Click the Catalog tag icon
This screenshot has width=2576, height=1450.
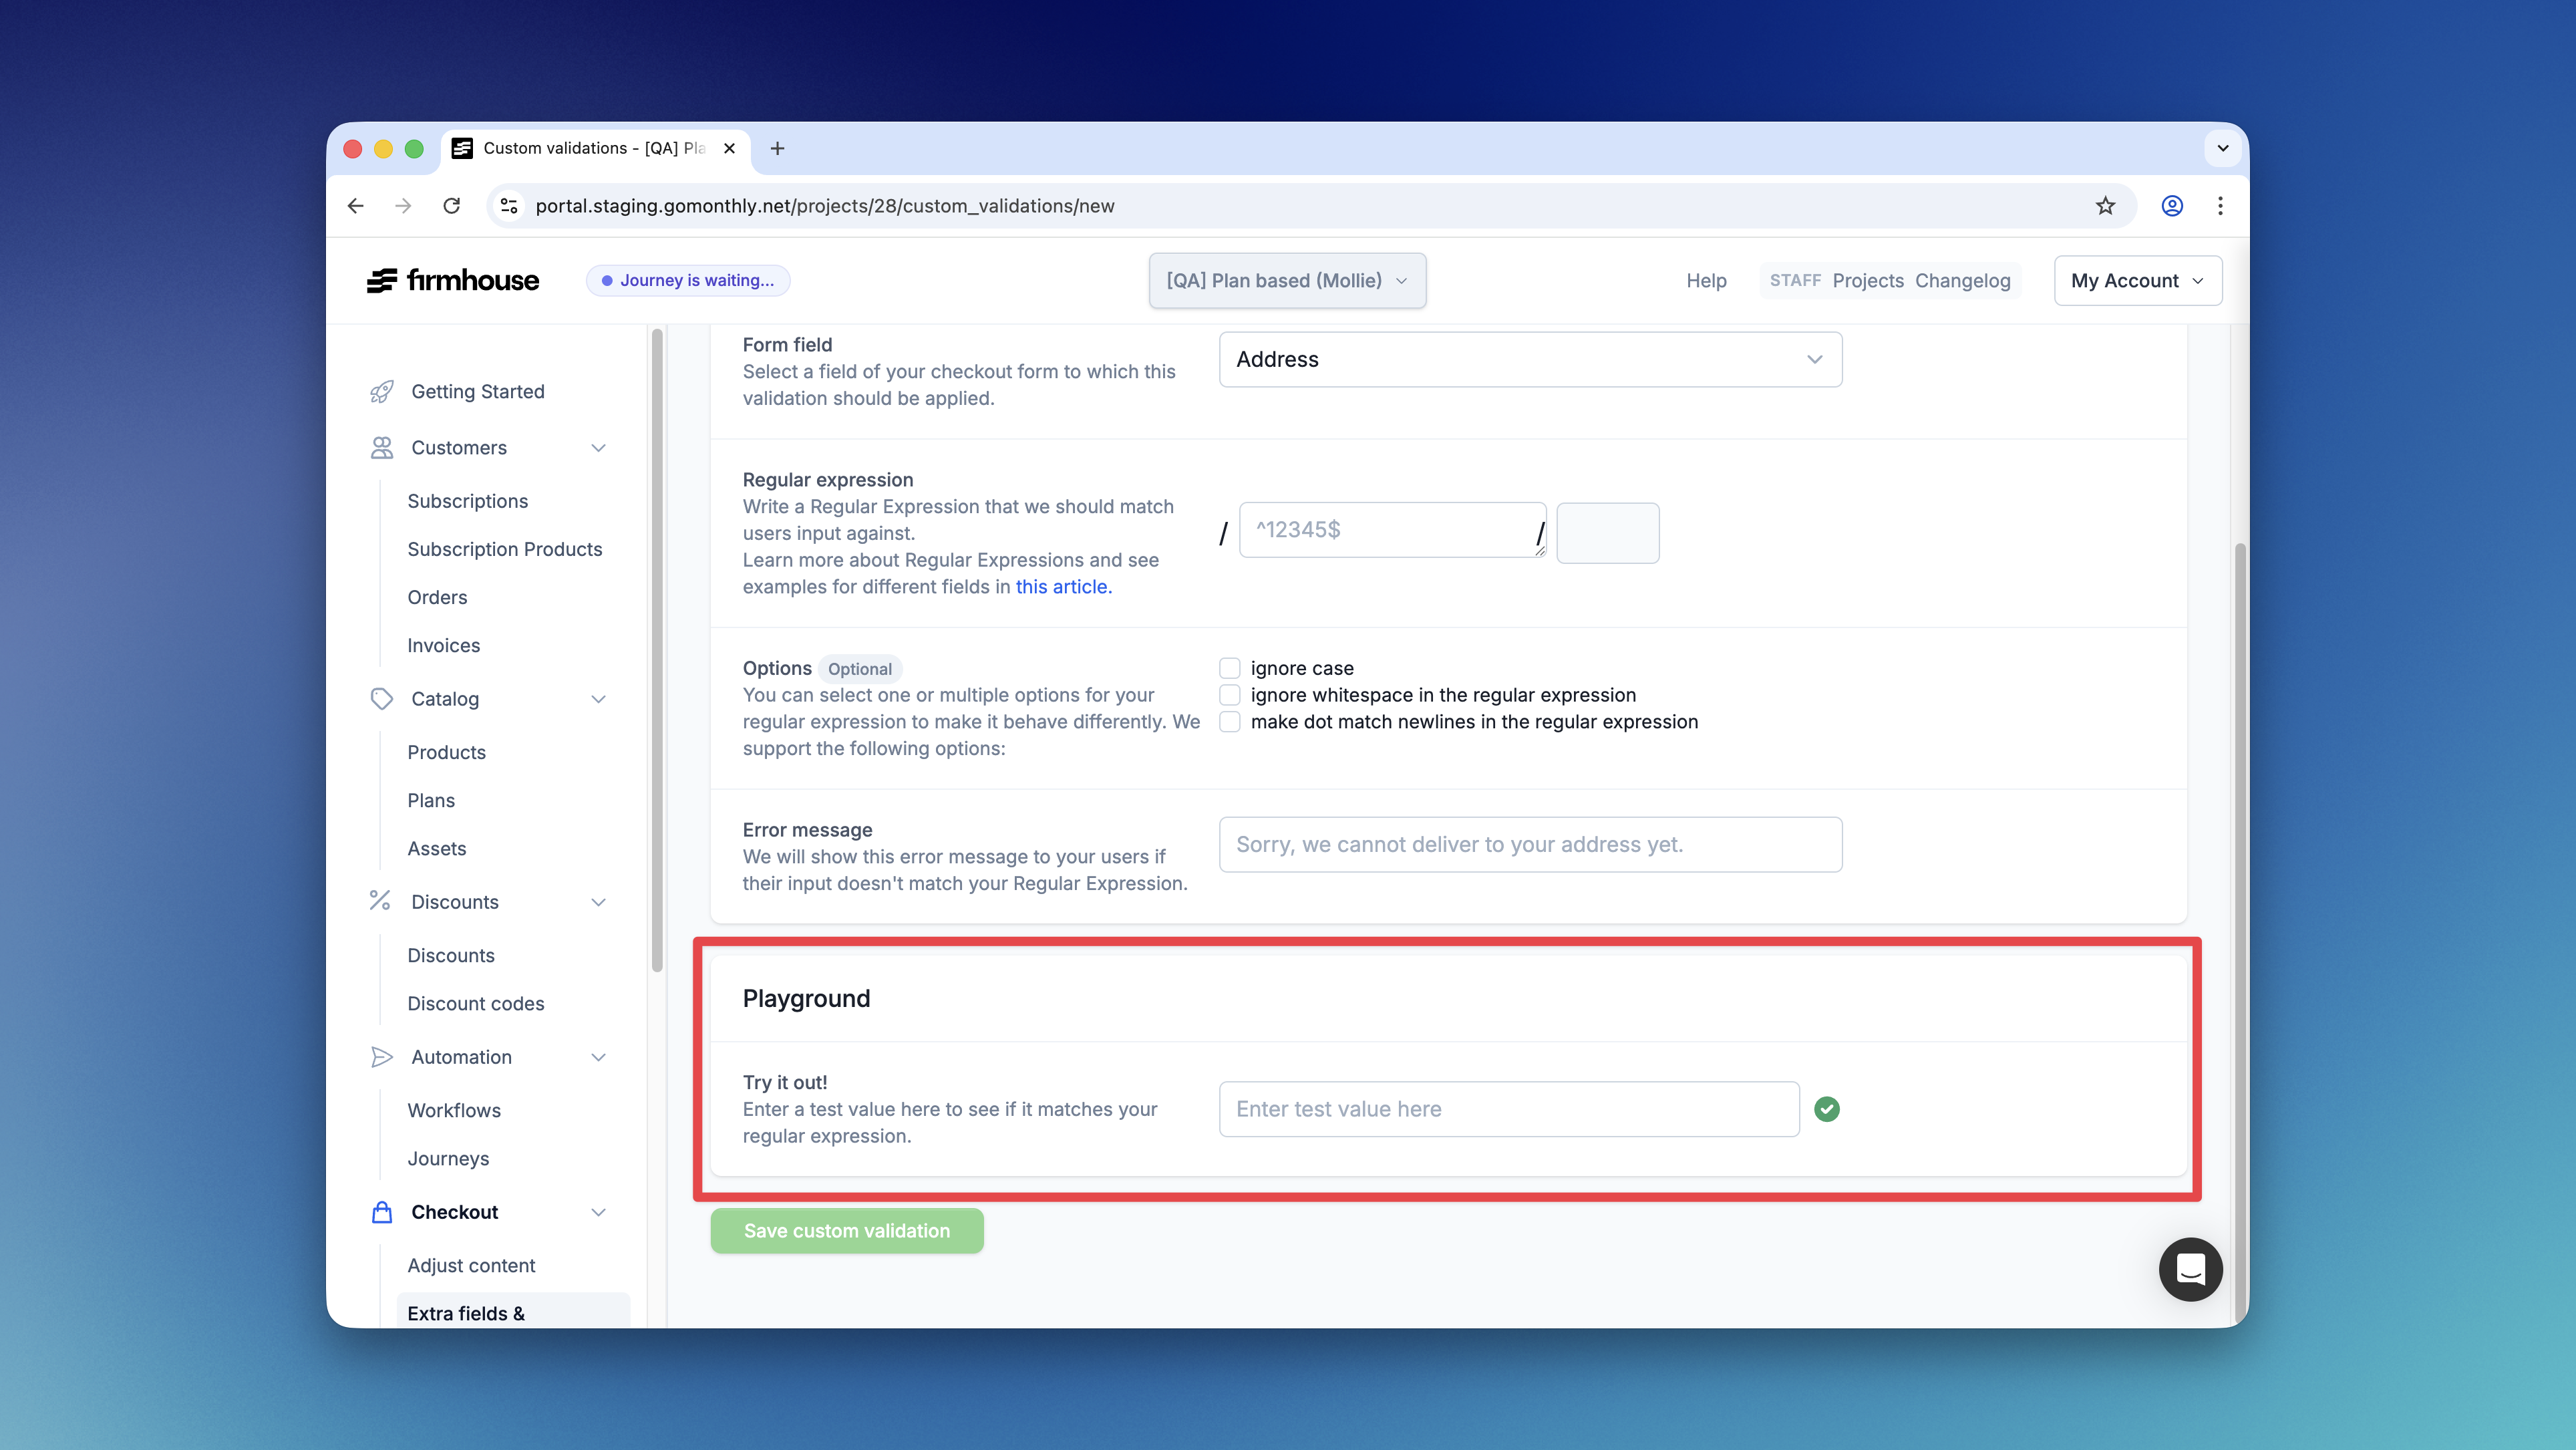pos(381,699)
